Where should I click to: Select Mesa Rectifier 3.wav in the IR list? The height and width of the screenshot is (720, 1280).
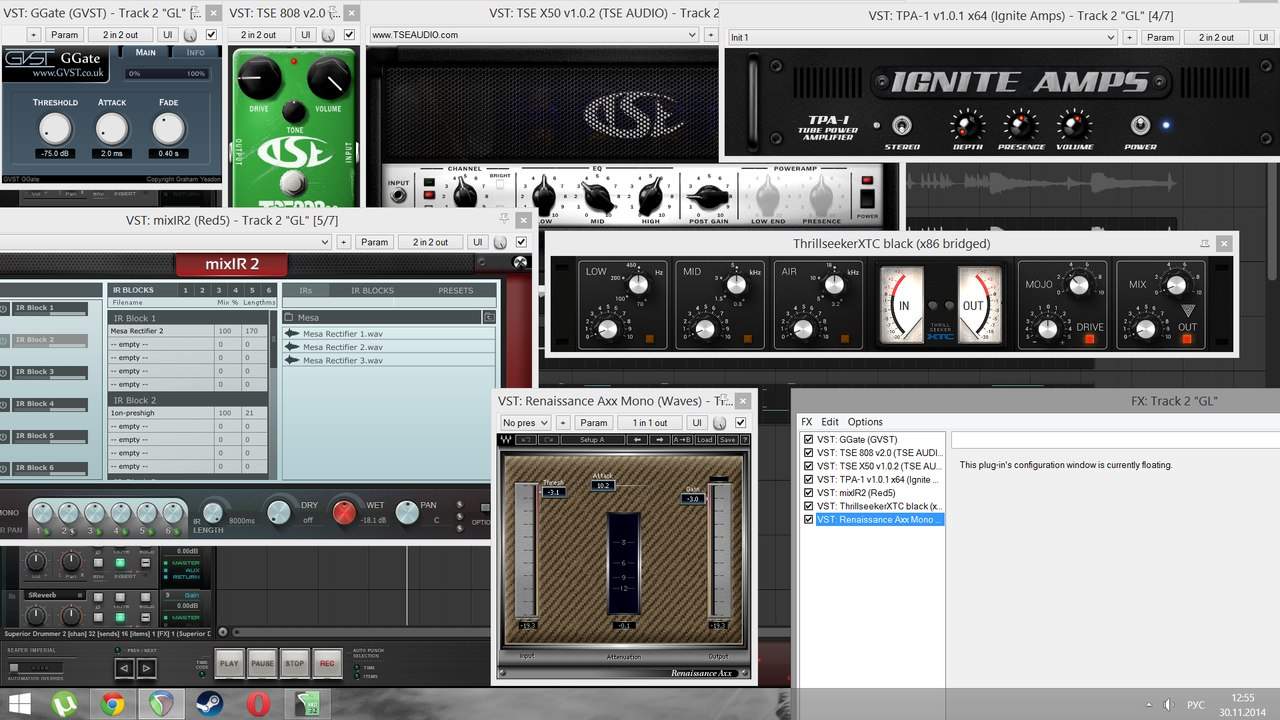coord(343,360)
